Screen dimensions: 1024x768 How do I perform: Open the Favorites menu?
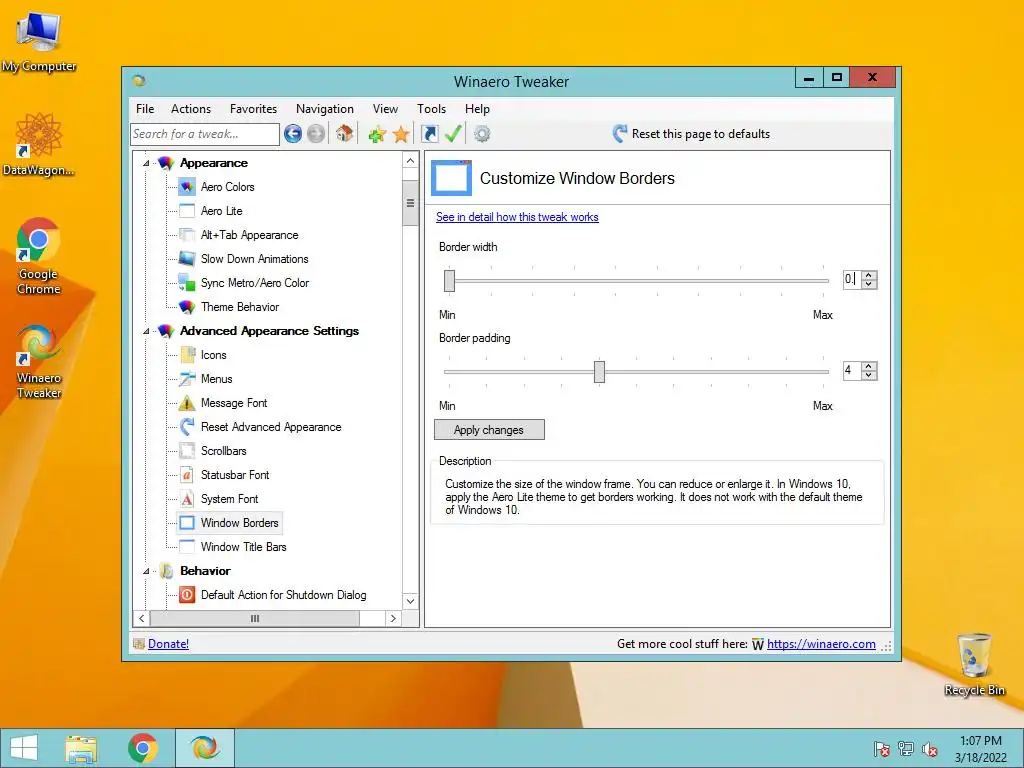pos(253,109)
